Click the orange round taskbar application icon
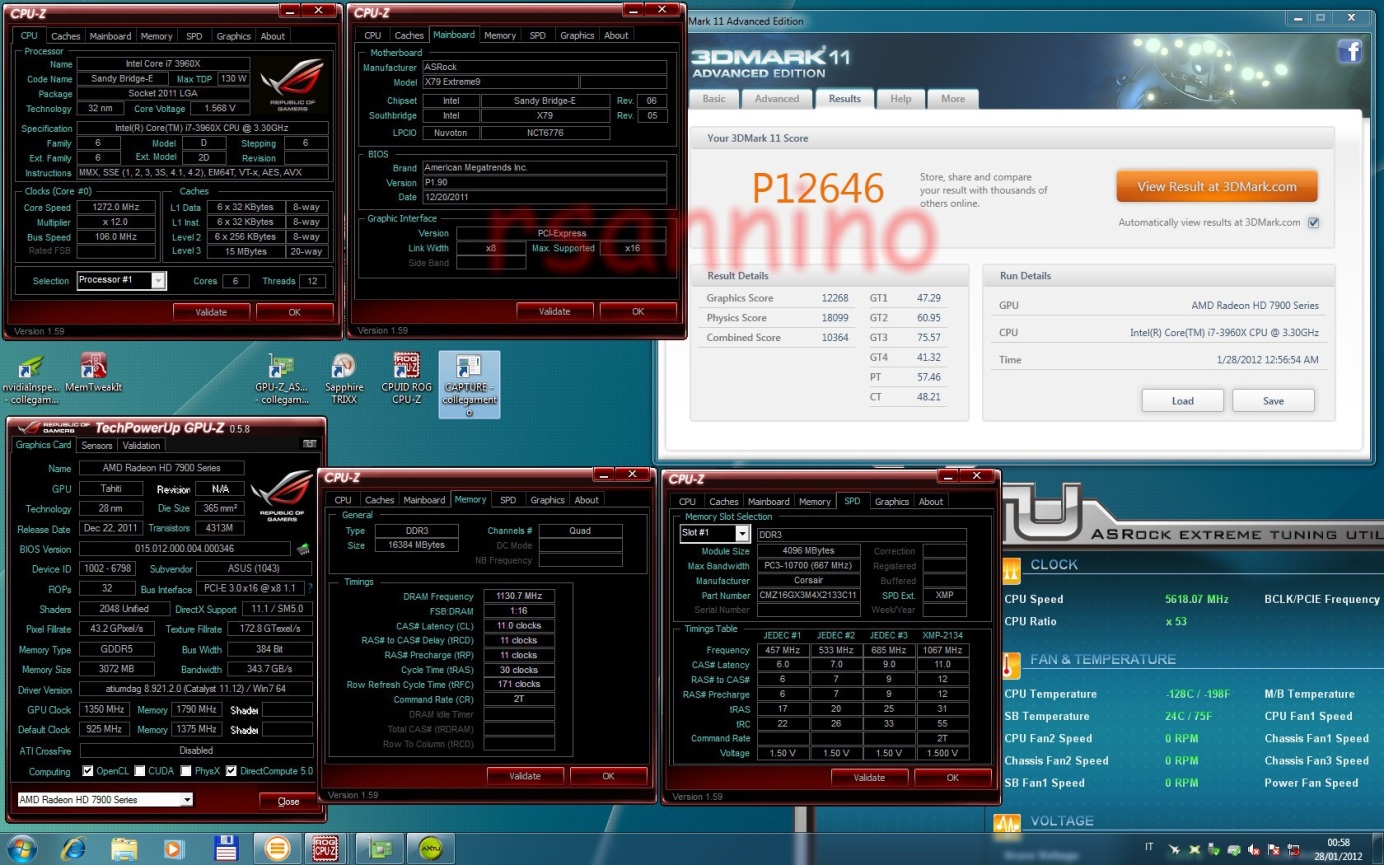The height and width of the screenshot is (865, 1384). click(x=277, y=849)
